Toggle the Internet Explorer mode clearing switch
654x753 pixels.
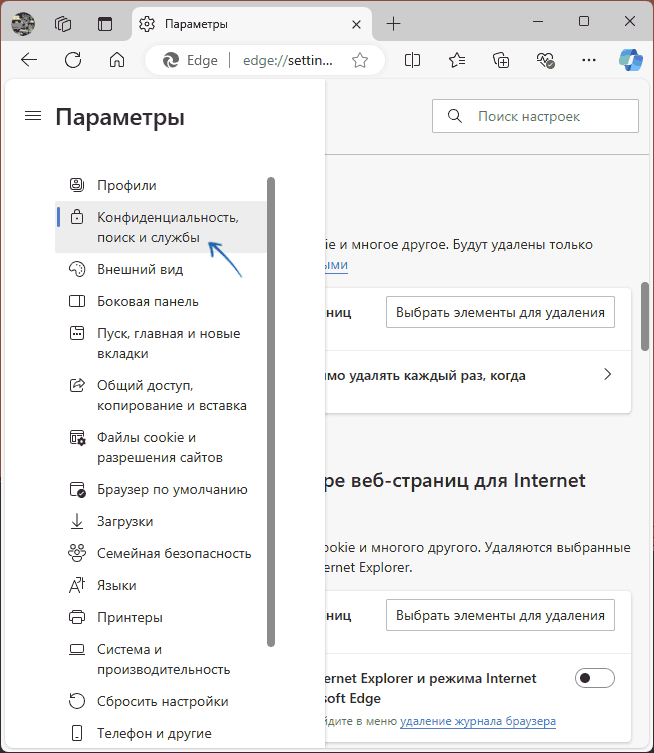594,678
